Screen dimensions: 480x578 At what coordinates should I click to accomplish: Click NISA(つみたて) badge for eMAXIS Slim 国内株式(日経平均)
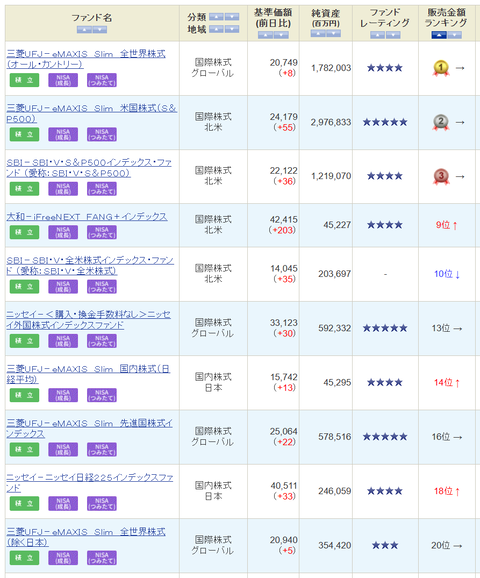click(x=102, y=395)
